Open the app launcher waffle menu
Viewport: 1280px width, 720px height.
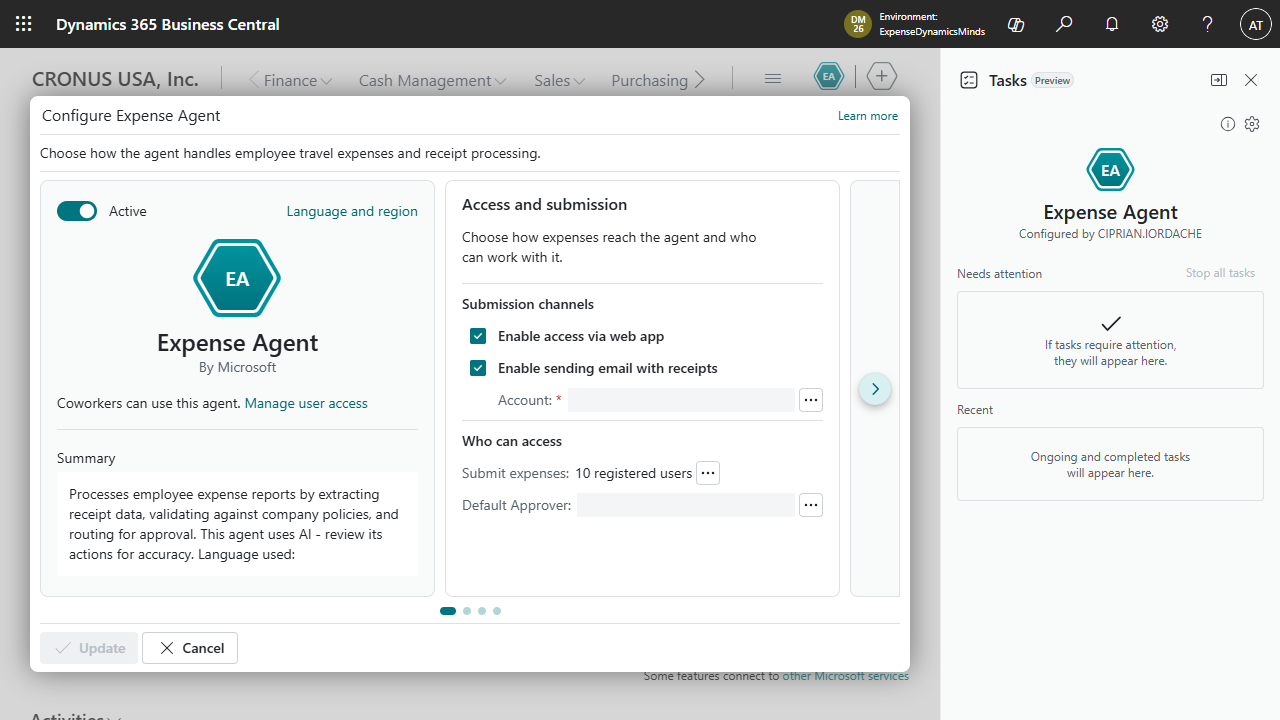[24, 24]
